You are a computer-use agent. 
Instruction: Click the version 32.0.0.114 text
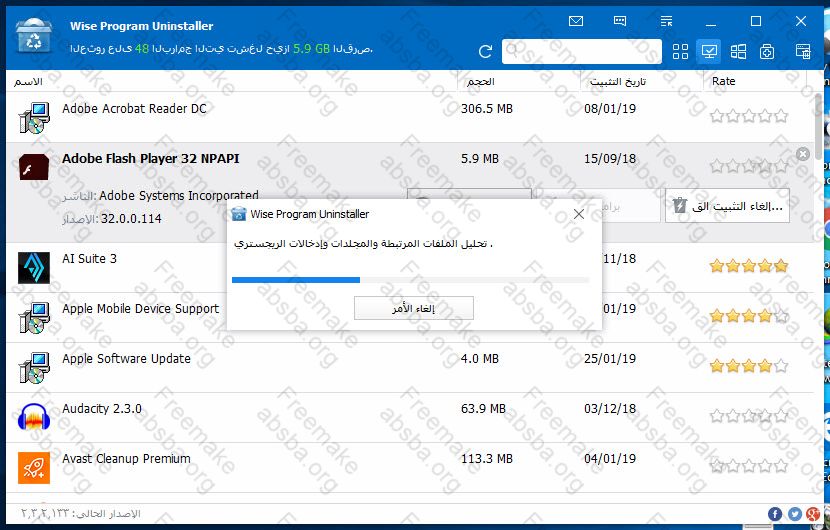click(x=131, y=218)
